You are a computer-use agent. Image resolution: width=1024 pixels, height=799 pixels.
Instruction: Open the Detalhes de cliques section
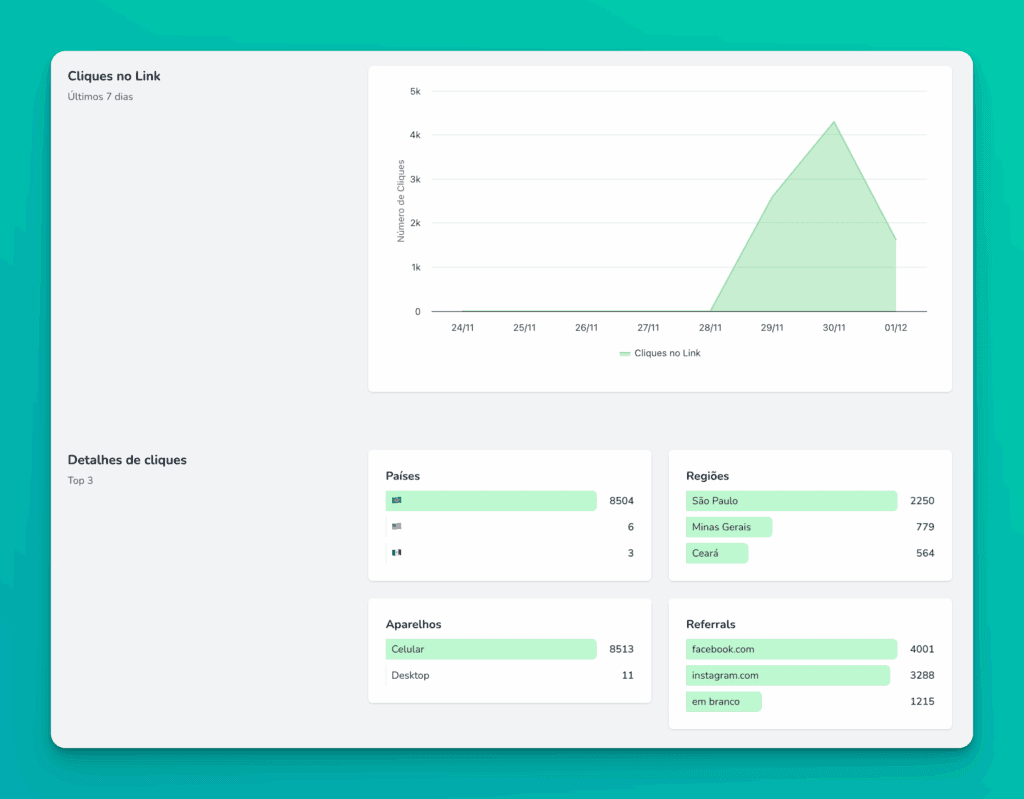(x=127, y=459)
